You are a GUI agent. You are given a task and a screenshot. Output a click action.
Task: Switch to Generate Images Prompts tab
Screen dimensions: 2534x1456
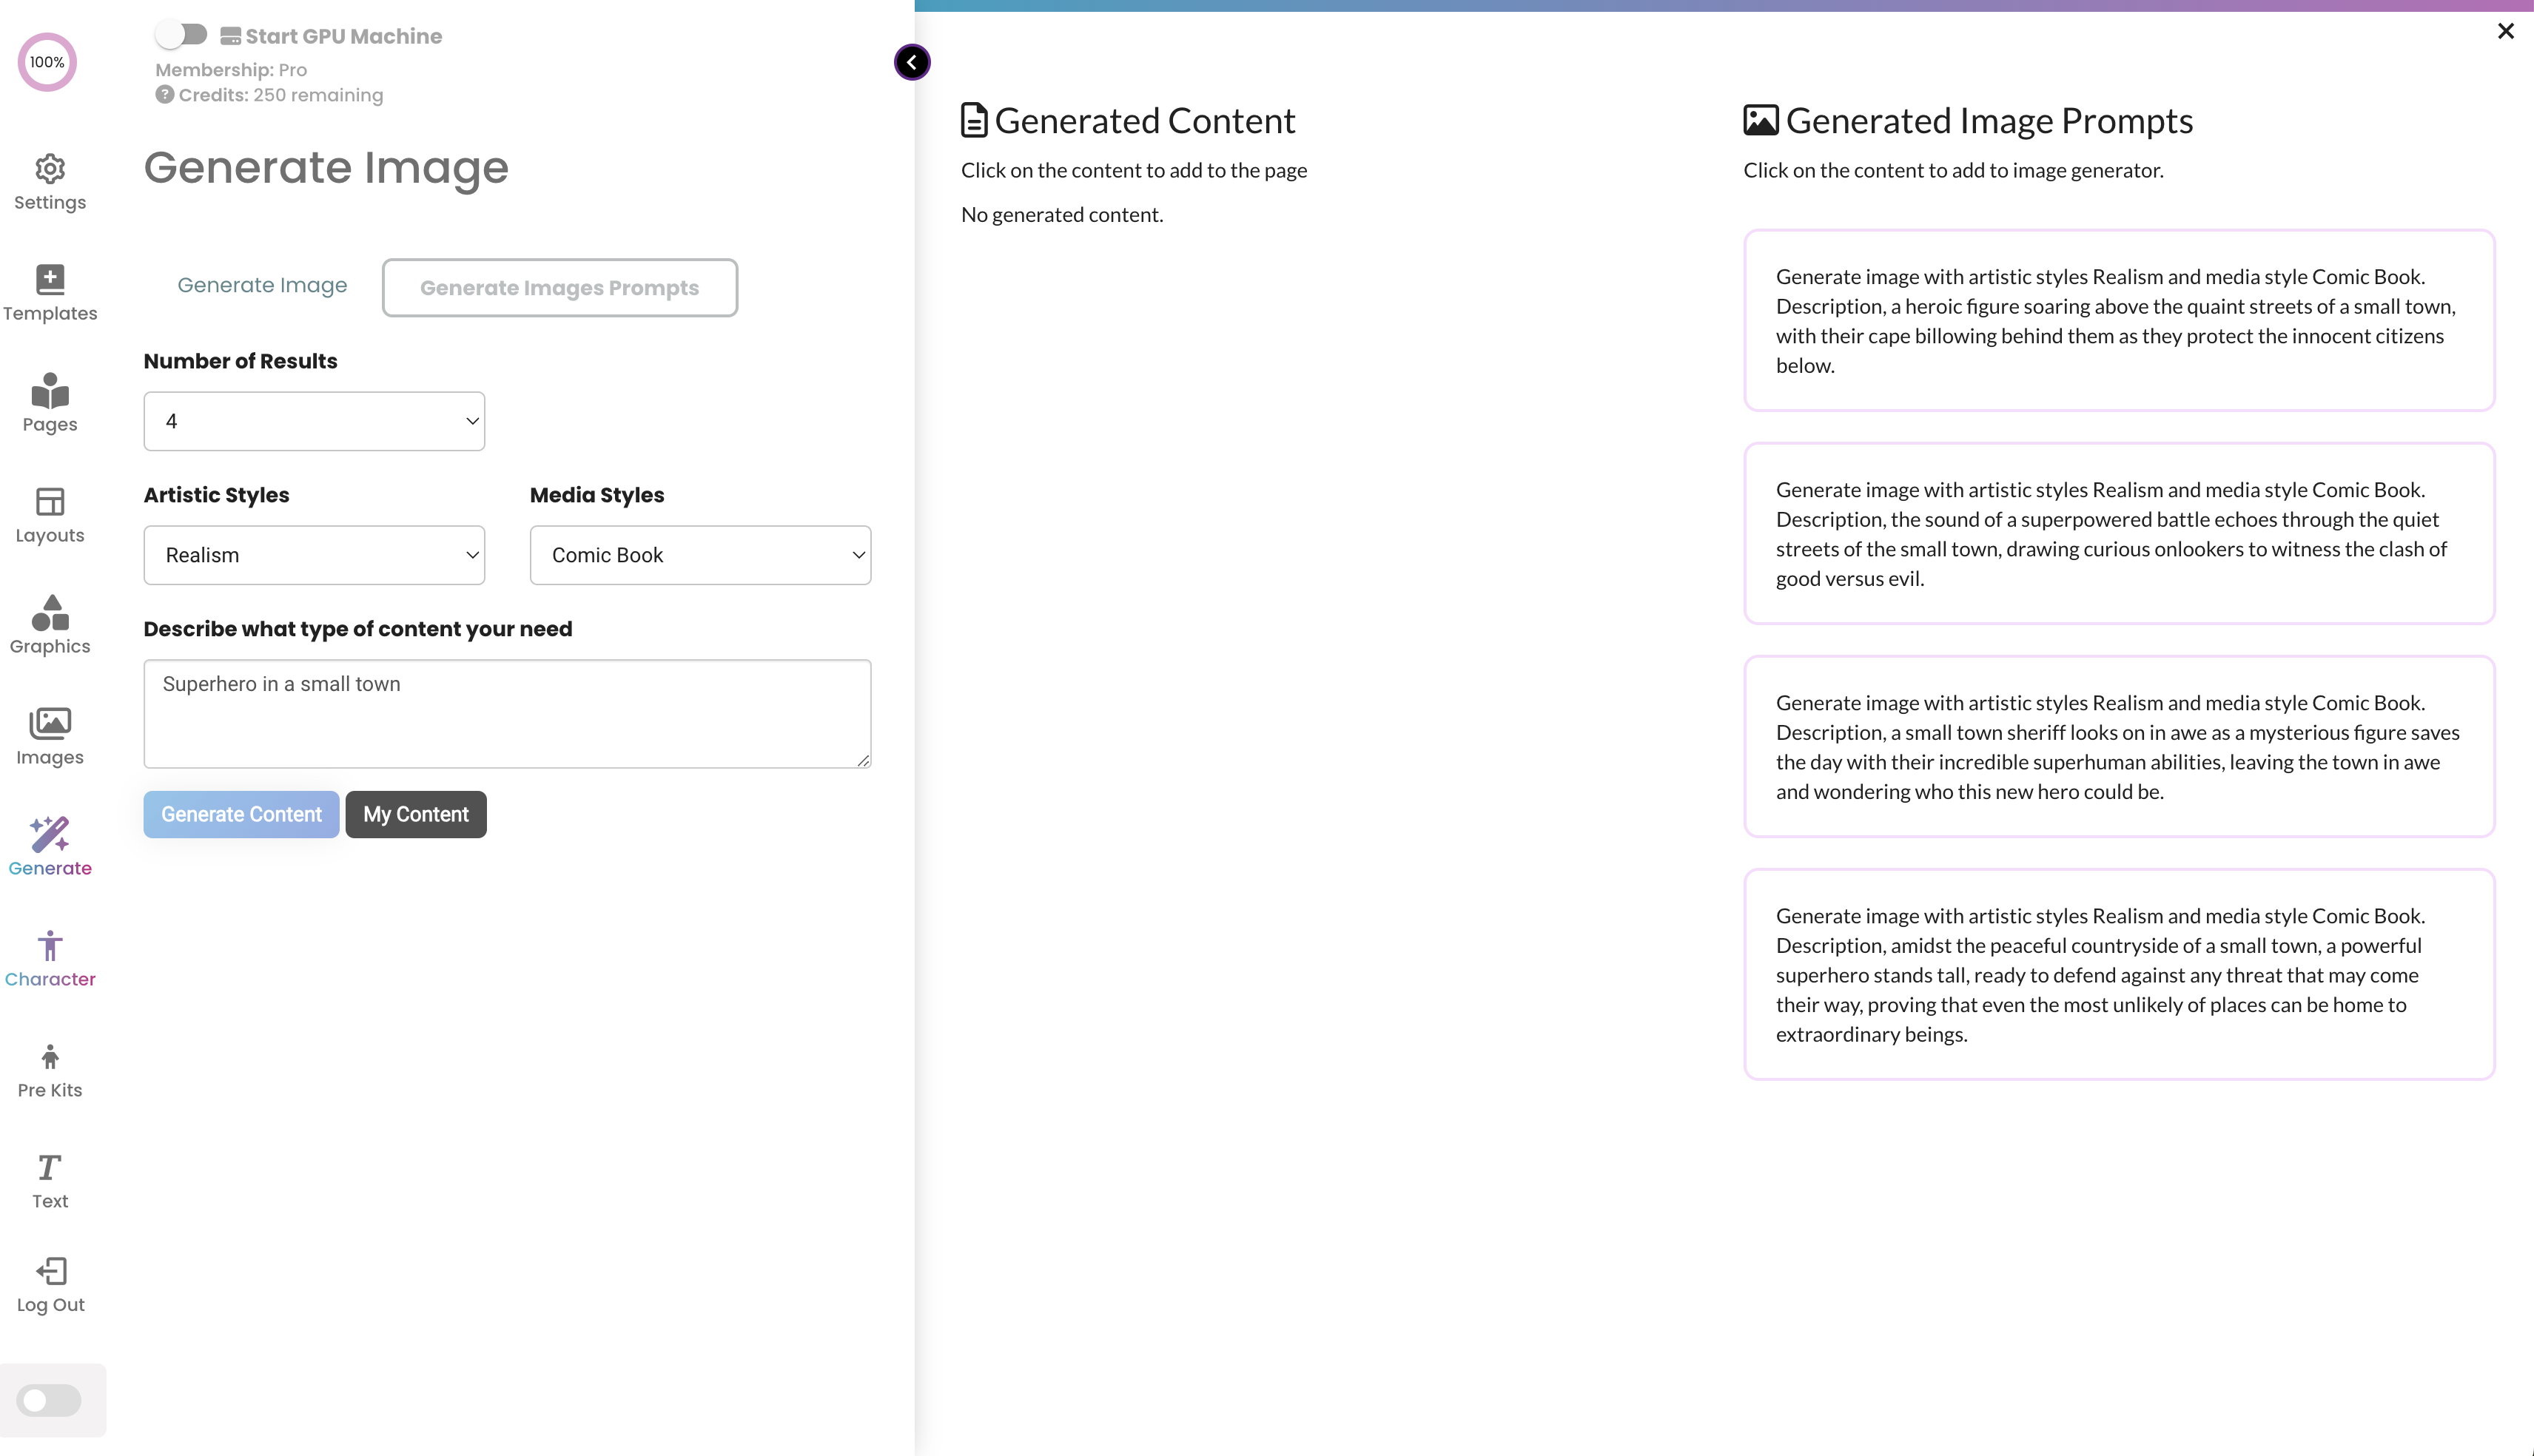[559, 288]
